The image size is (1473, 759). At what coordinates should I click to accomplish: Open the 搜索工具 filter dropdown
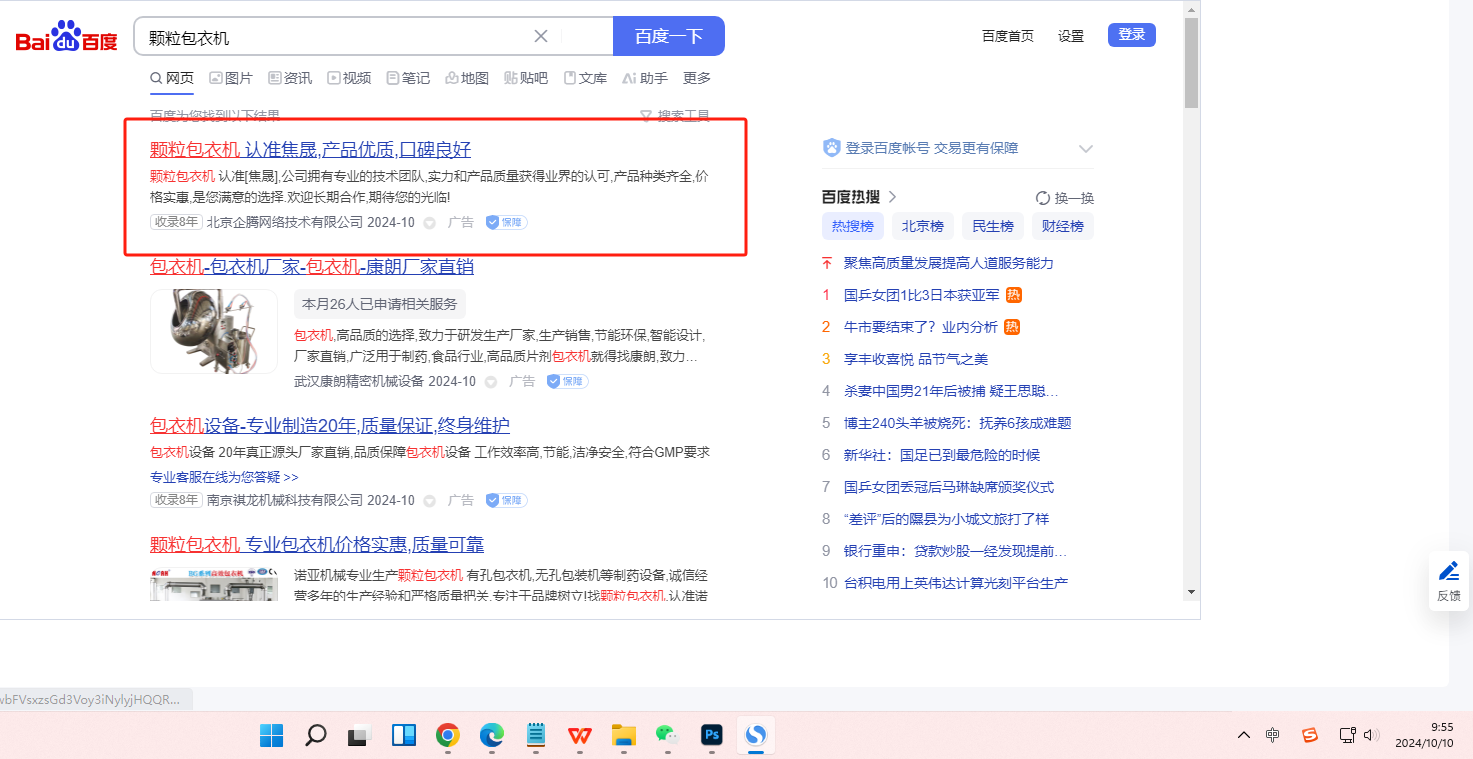click(675, 116)
